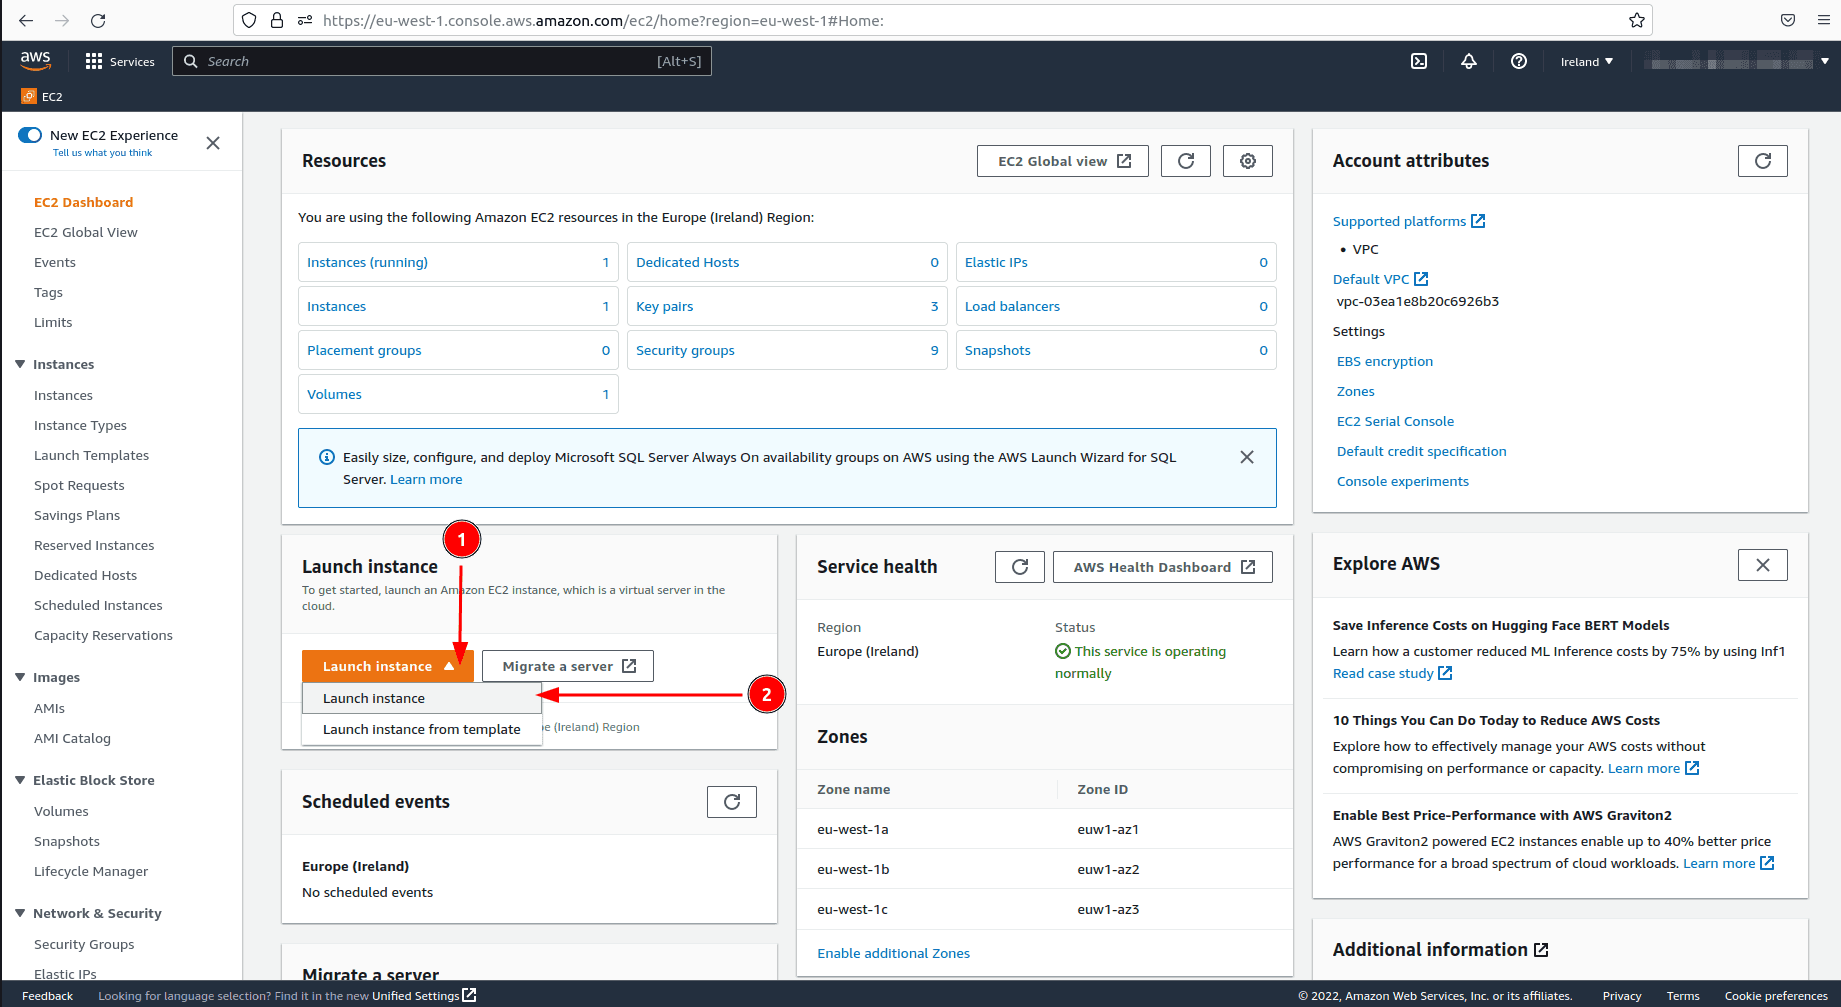
Task: Click the EC2 Global view button
Action: click(1063, 161)
